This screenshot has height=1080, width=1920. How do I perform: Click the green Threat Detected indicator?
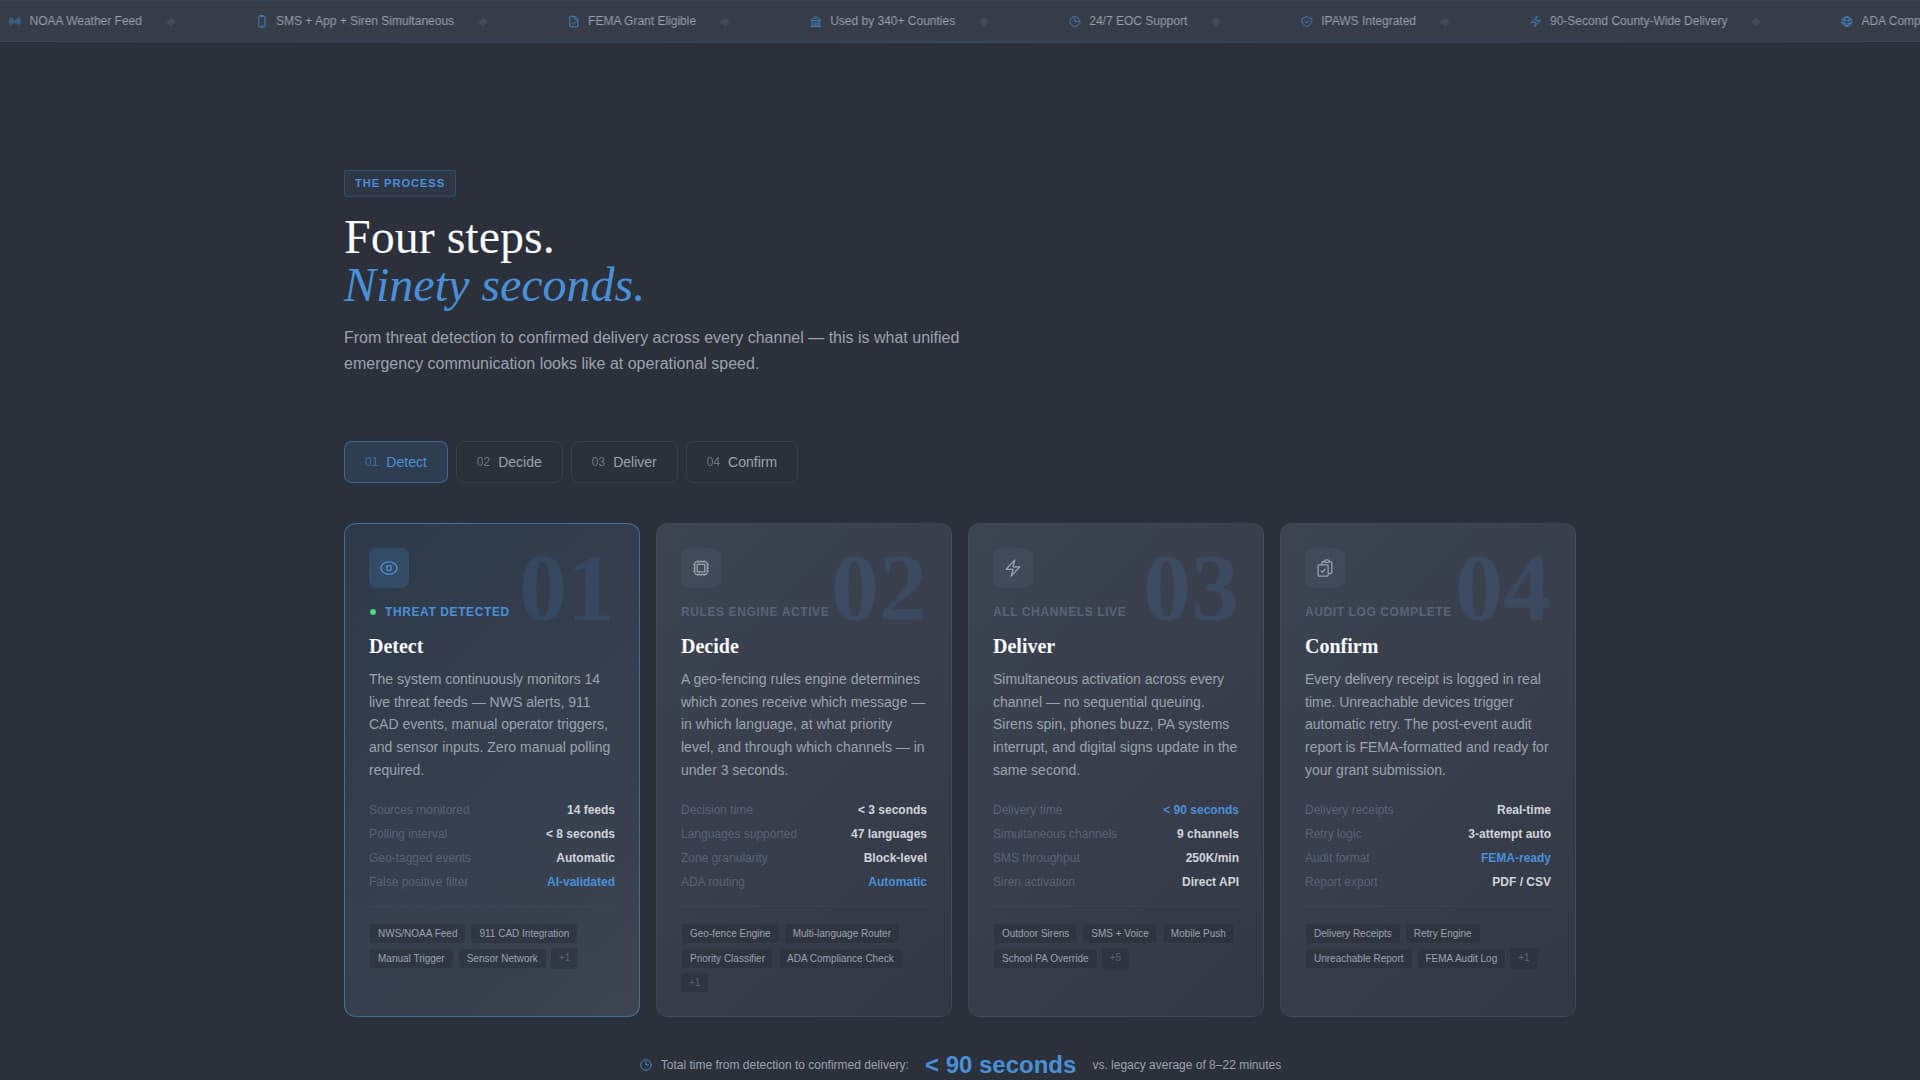tap(373, 611)
